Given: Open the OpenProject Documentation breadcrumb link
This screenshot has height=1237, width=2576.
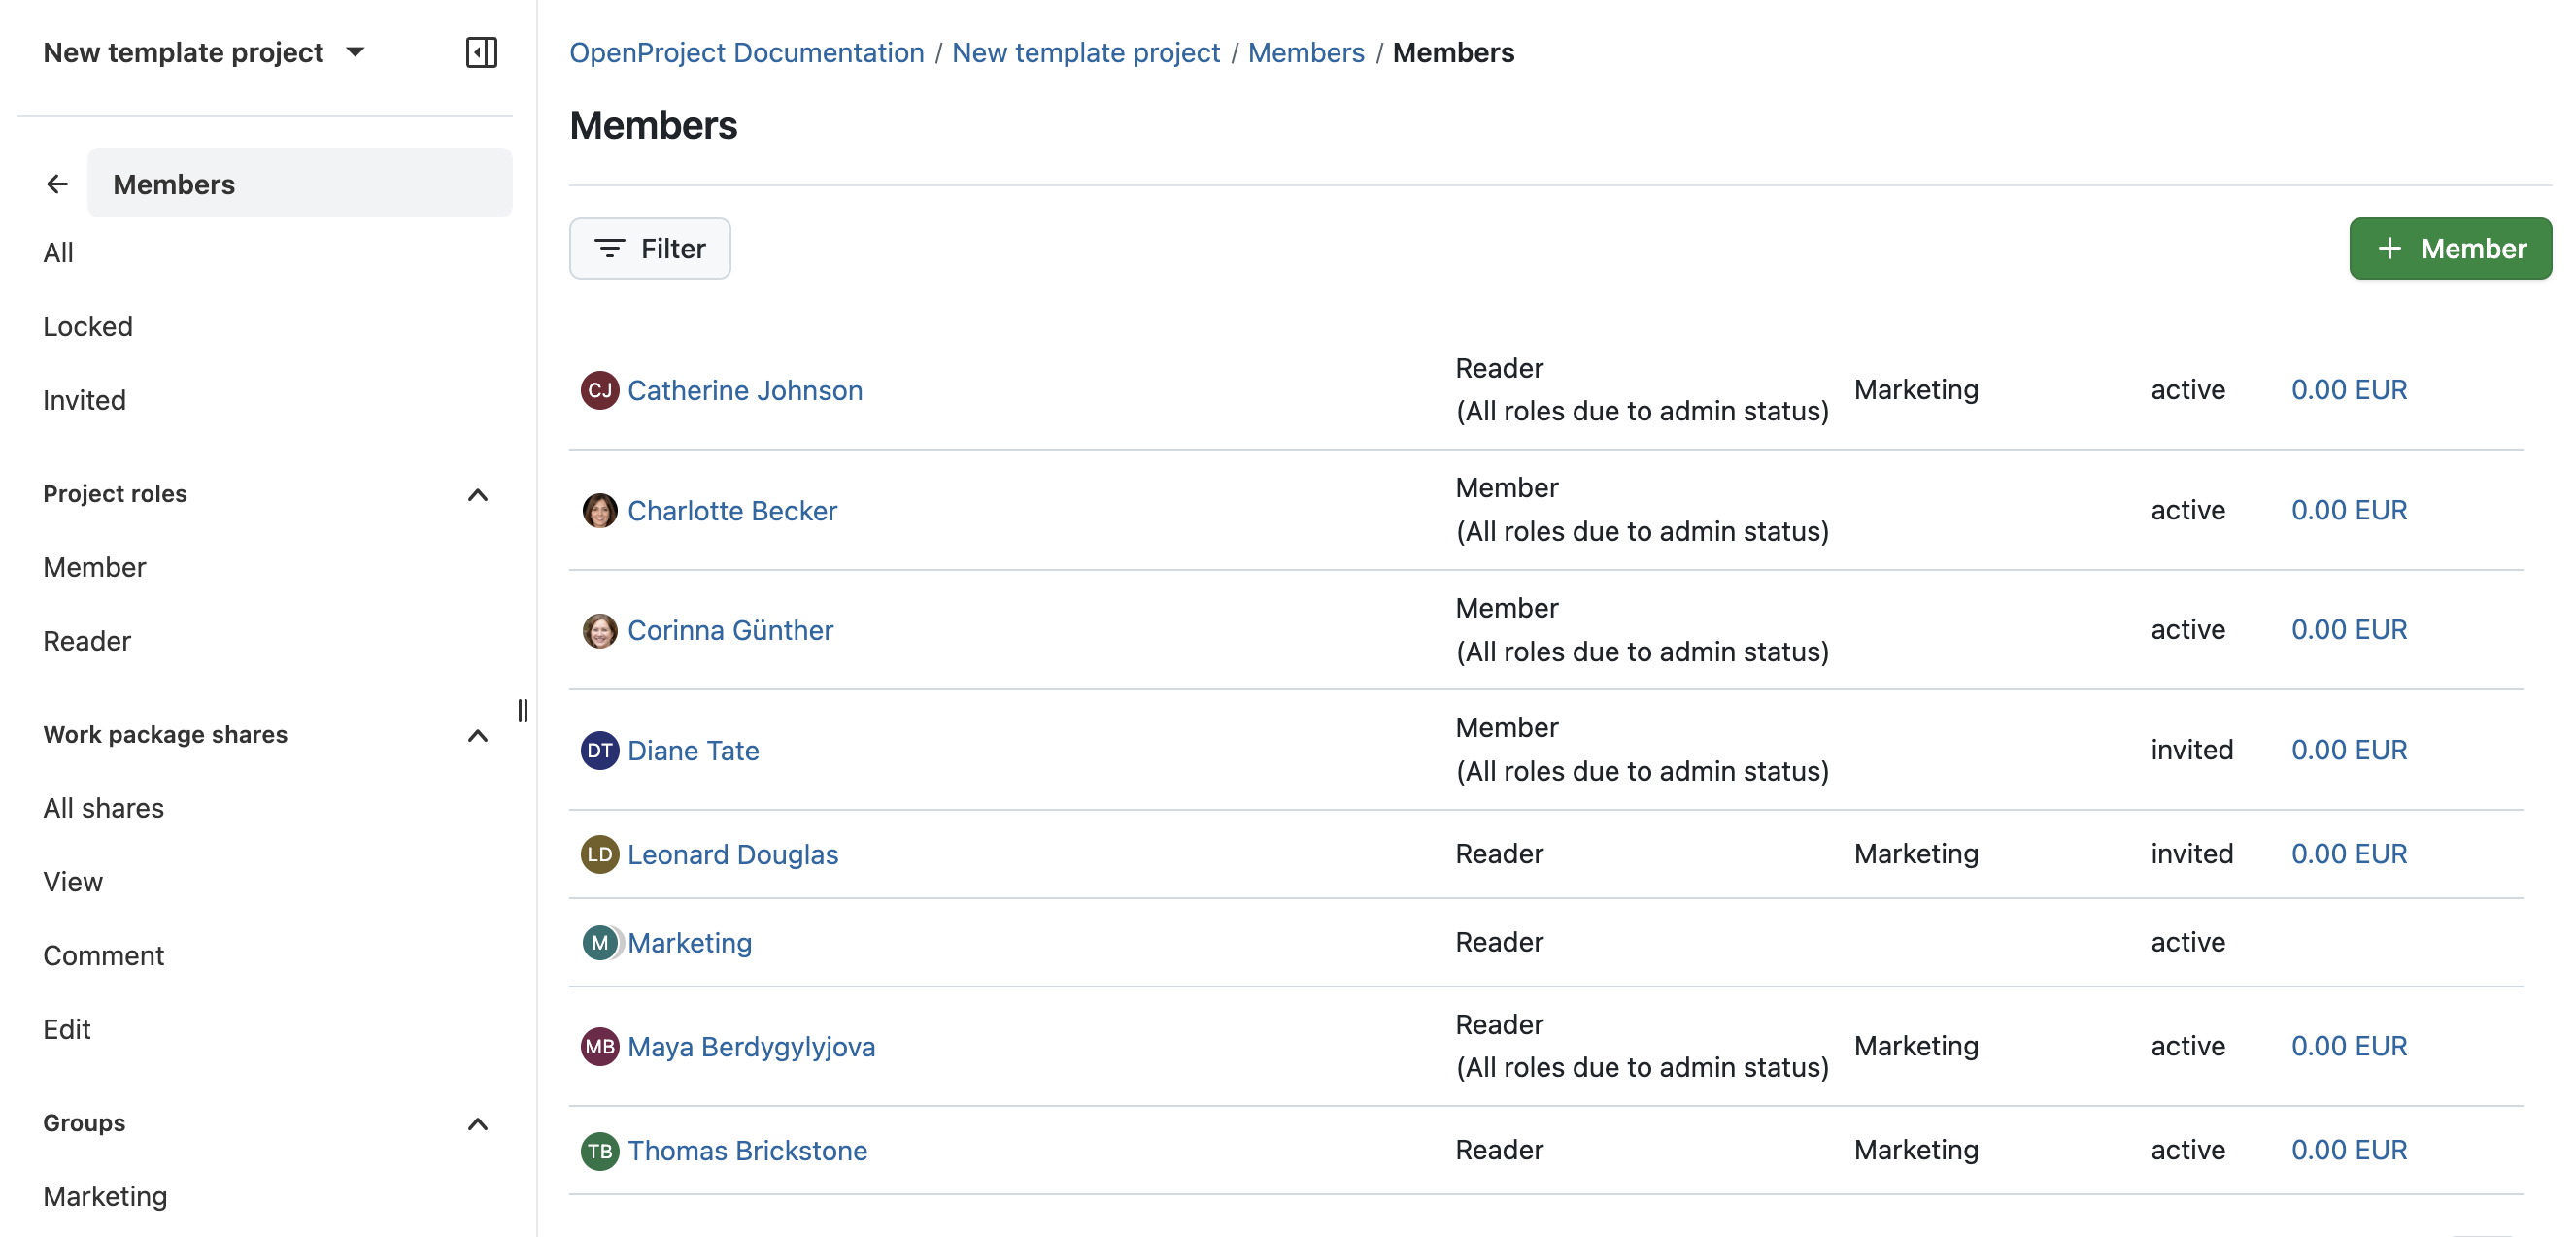Looking at the screenshot, I should pyautogui.click(x=746, y=52).
